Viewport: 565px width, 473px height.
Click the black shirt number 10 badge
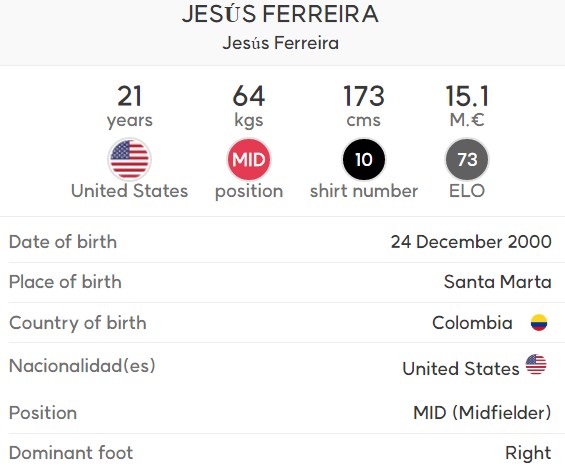click(364, 159)
